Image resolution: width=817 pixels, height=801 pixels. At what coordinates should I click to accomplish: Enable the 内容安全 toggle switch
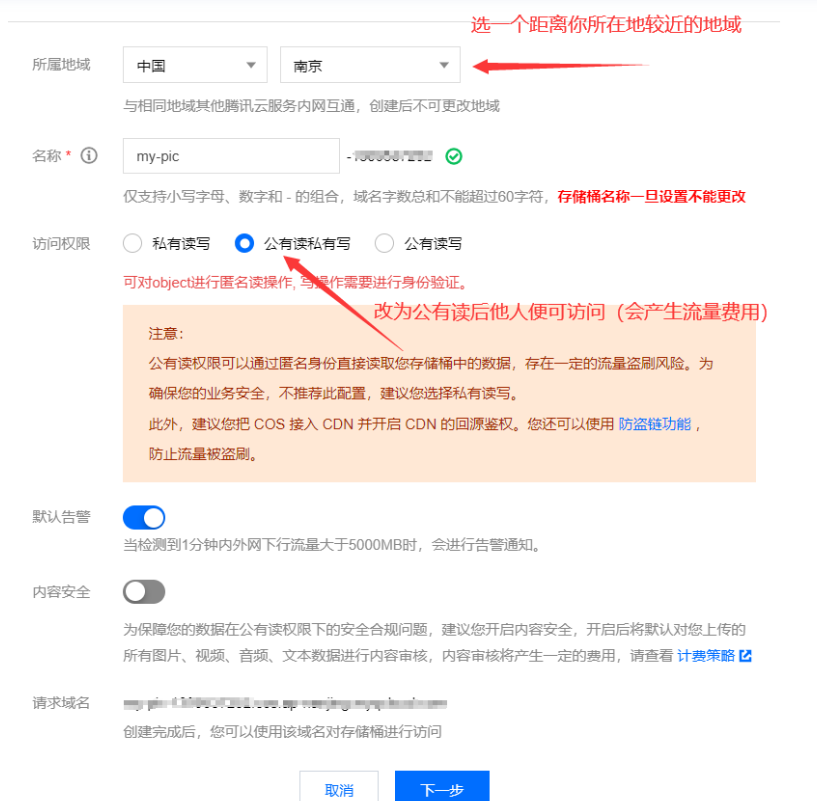144,592
